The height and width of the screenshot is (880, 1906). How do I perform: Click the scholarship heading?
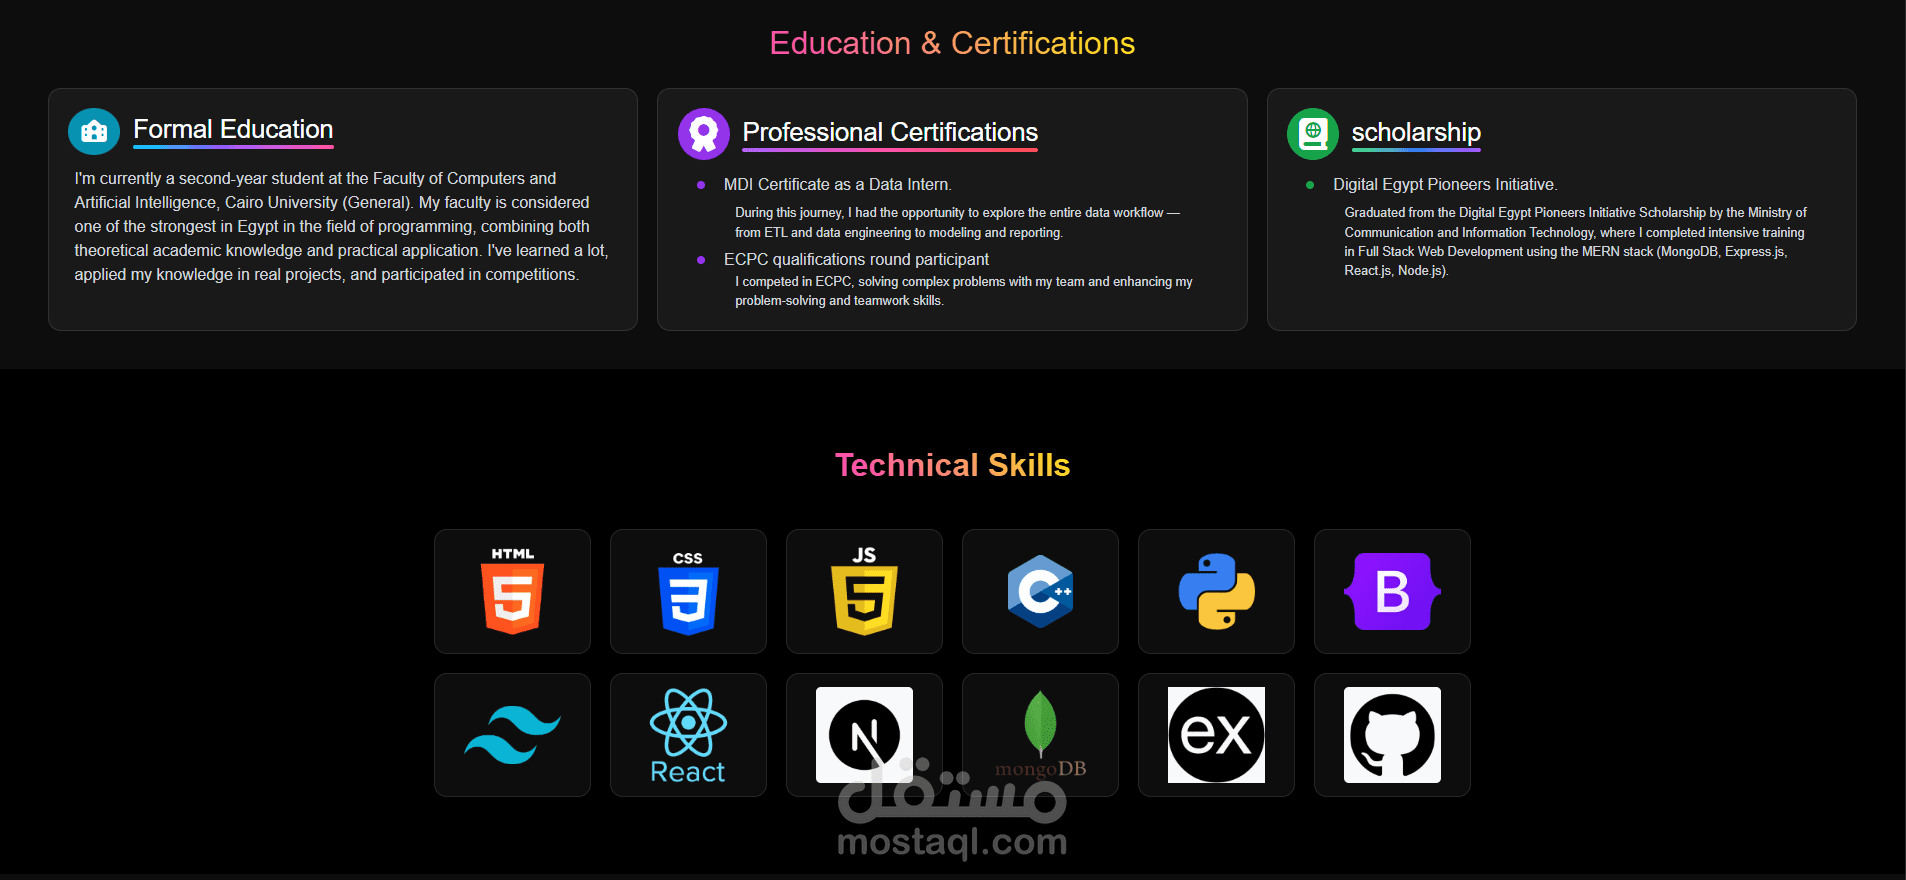1416,132
